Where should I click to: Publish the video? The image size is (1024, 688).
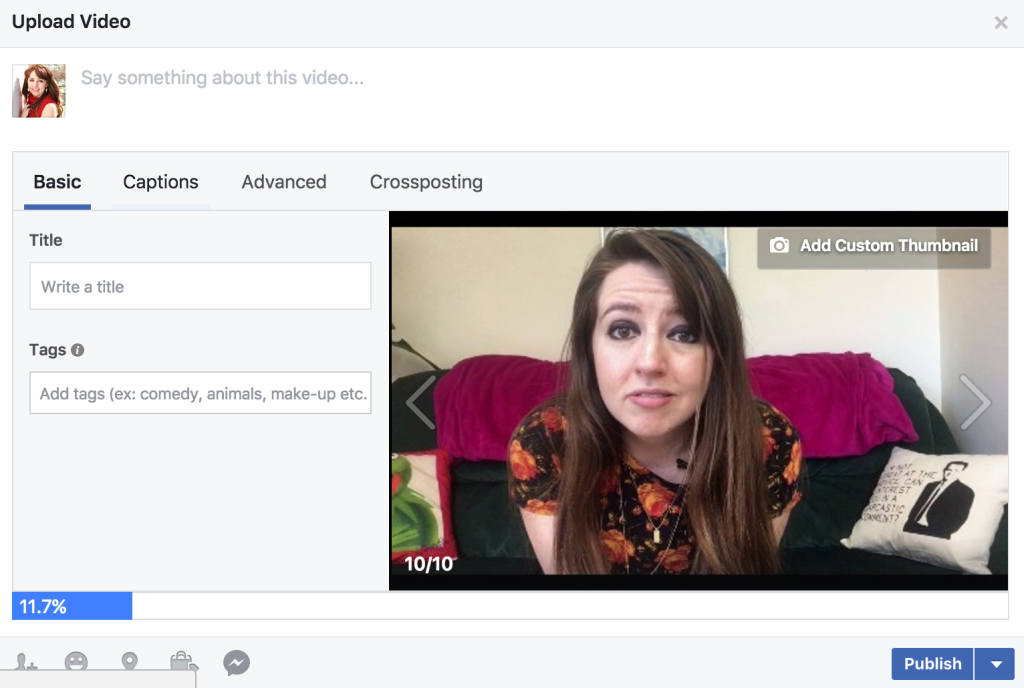coord(932,663)
